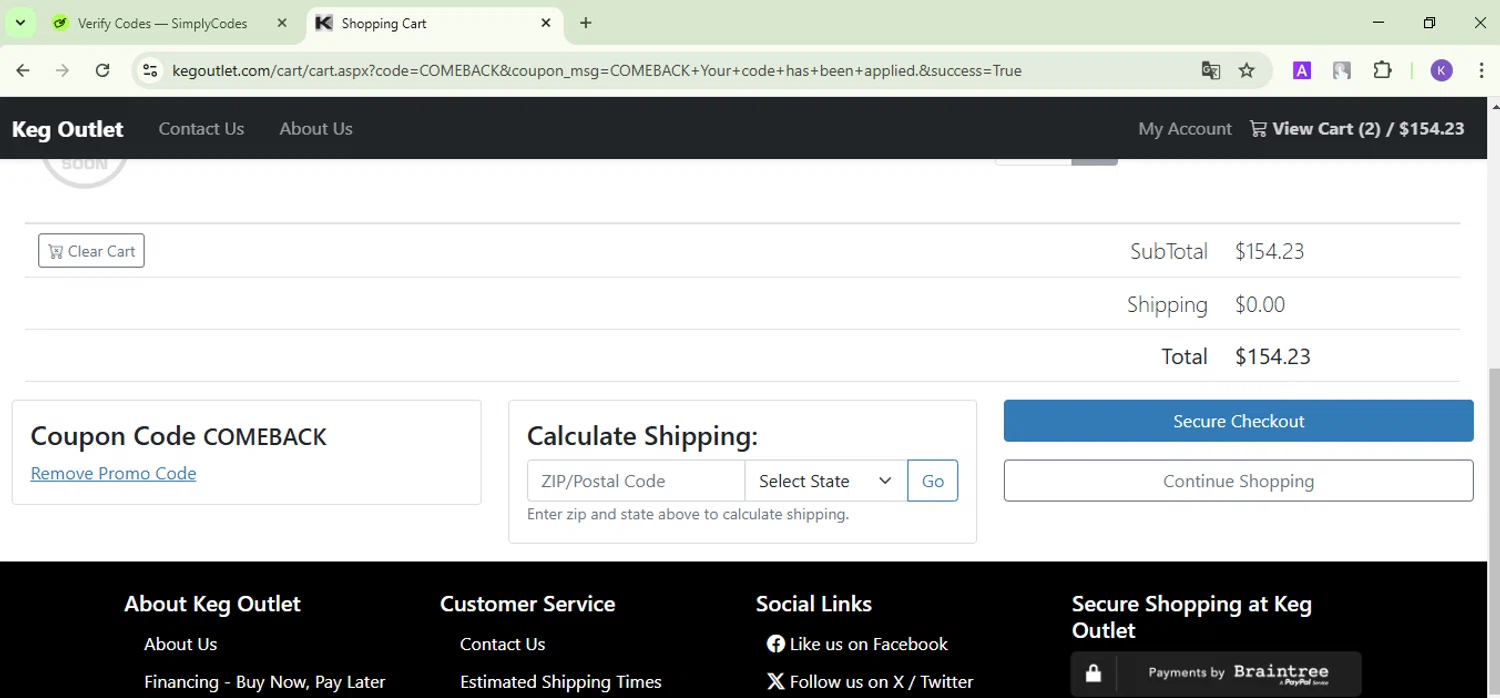Click the SubTotal $154.23 value
The image size is (1500, 698).
1269,252
